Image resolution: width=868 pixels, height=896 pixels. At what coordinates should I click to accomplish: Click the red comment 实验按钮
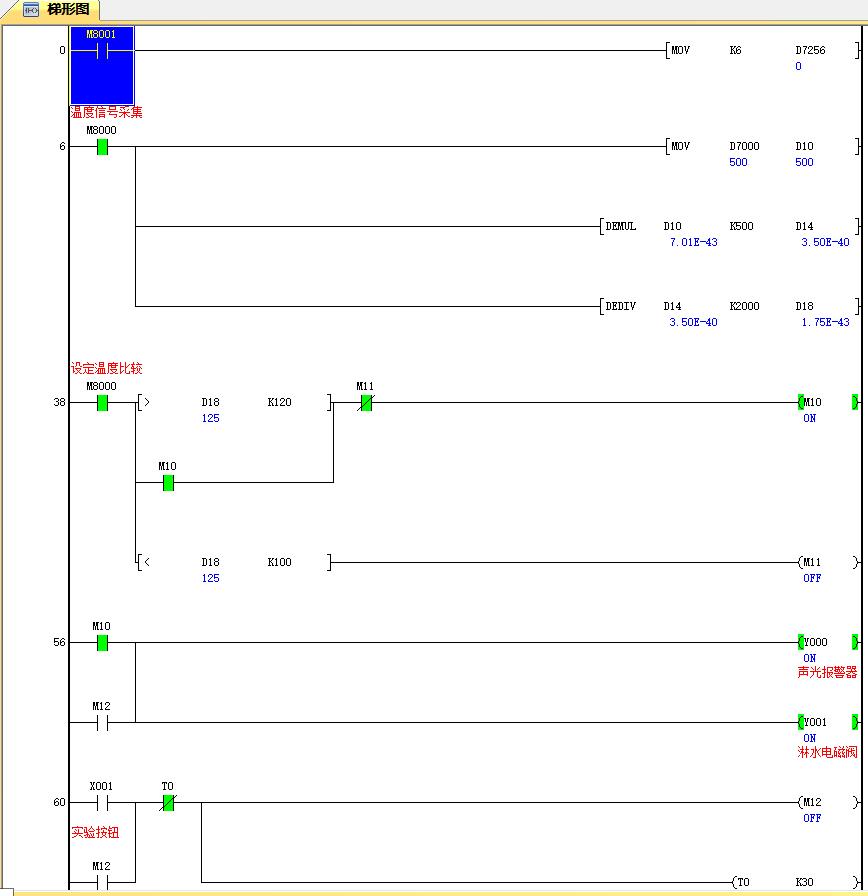click(x=95, y=832)
